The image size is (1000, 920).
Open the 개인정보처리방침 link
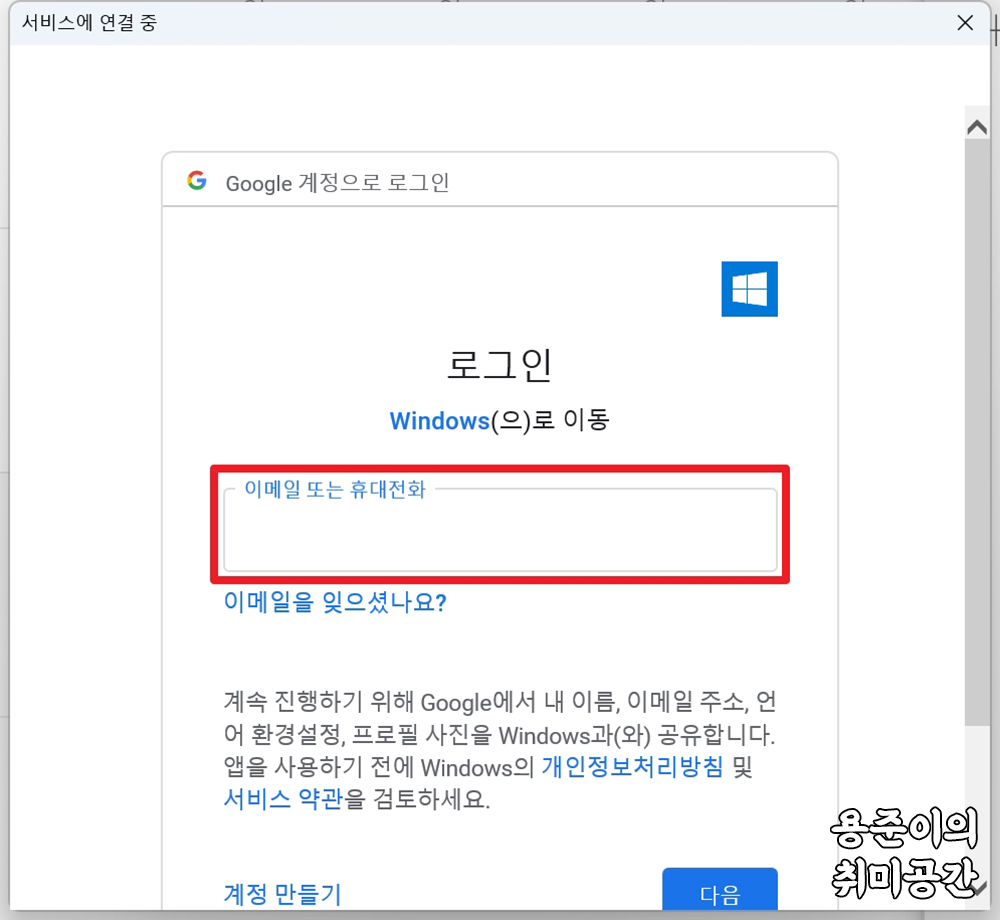pyautogui.click(x=632, y=766)
